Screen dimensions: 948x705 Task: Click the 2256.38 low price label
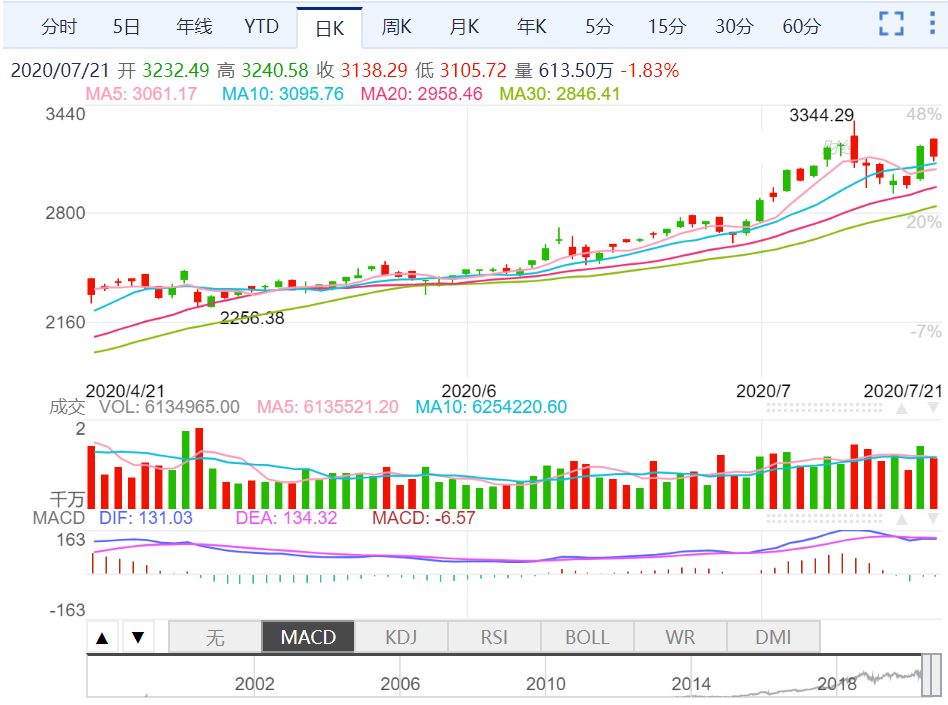click(x=252, y=318)
